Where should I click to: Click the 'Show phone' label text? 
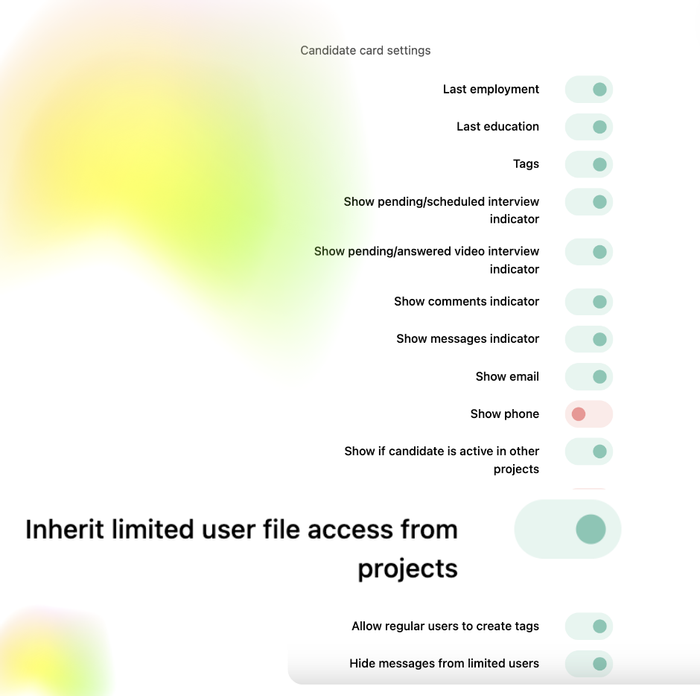tap(504, 414)
